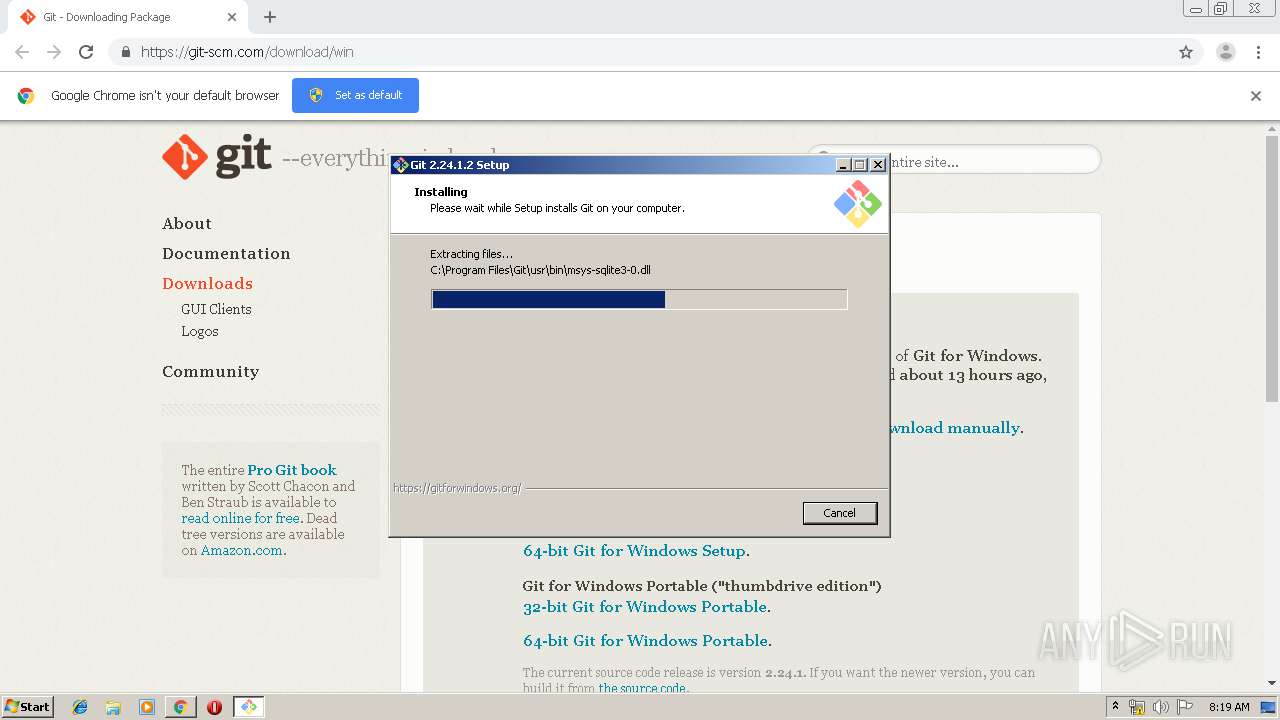Reload the page with the refresh icon
This screenshot has height=720, width=1280.
click(x=86, y=52)
